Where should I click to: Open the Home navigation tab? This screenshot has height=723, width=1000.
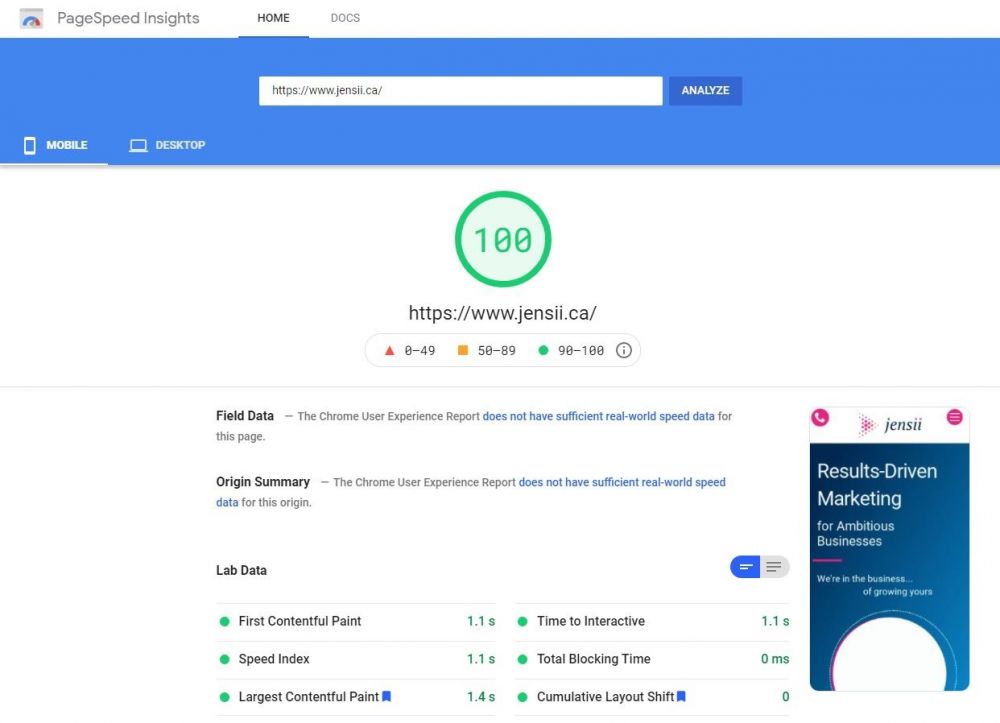(x=273, y=18)
